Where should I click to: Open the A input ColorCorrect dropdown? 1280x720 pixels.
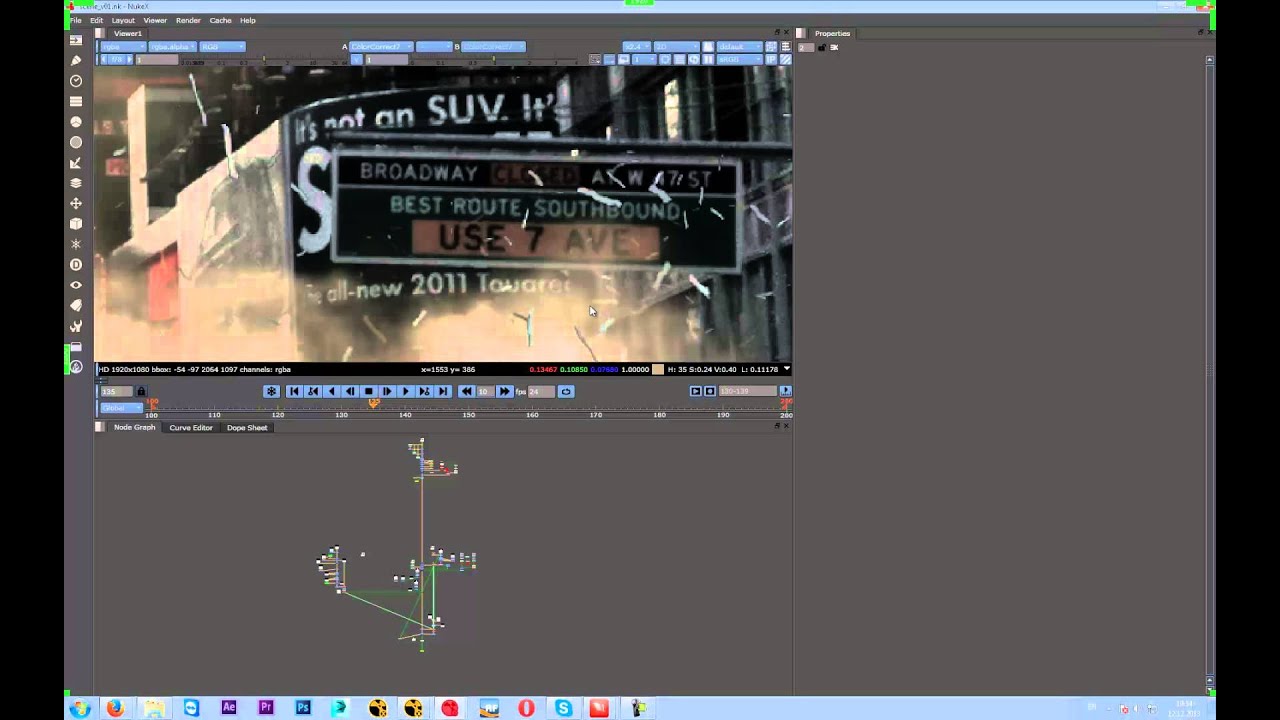[381, 47]
